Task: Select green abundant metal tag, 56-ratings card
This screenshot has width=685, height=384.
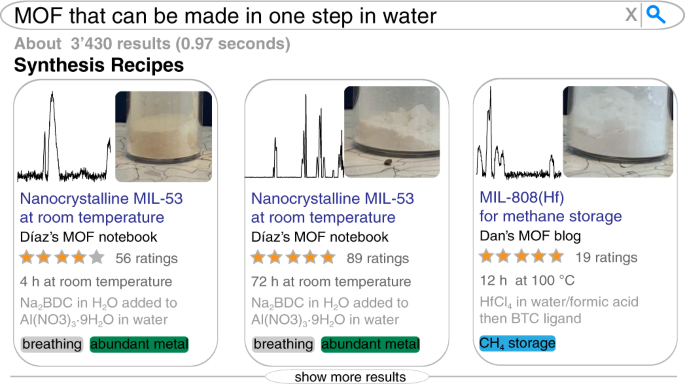Action: (139, 344)
